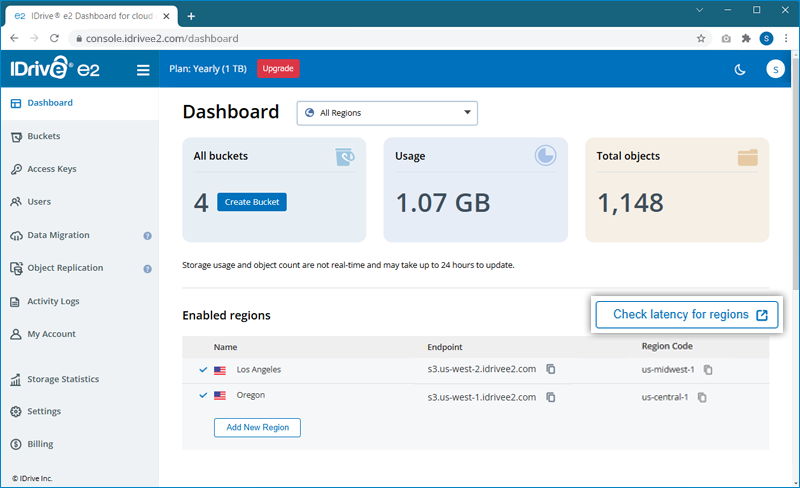800x488 pixels.
Task: Toggle the sidebar hamburger menu
Action: 143,70
